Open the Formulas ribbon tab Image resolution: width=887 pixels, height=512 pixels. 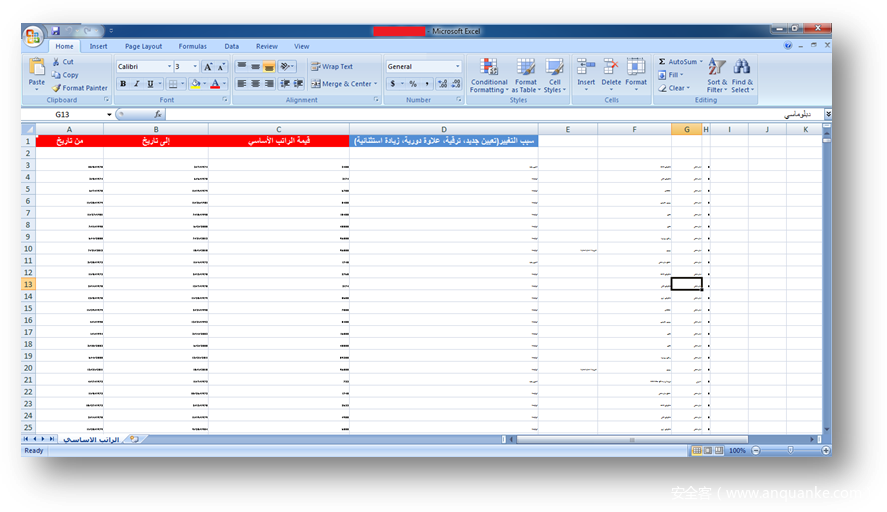click(x=193, y=46)
